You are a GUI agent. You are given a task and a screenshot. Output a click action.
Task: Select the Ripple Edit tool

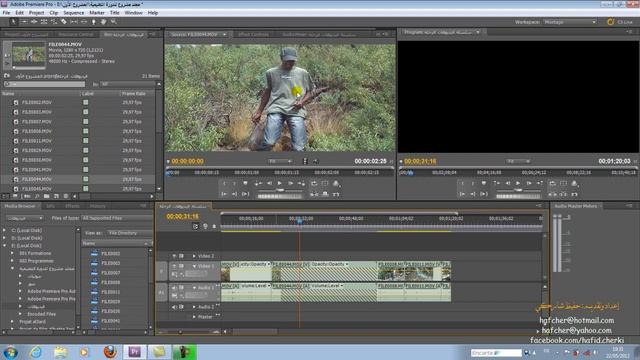34,22
